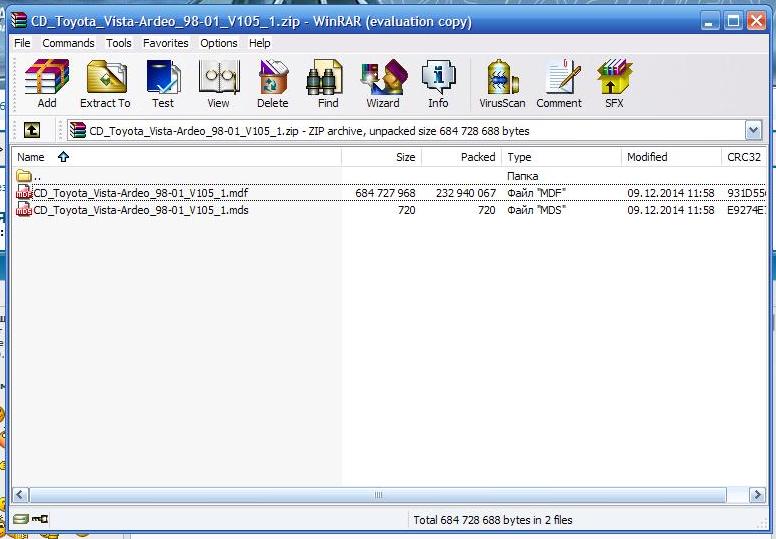Show archive Info
This screenshot has height=539, width=776.
(x=438, y=84)
